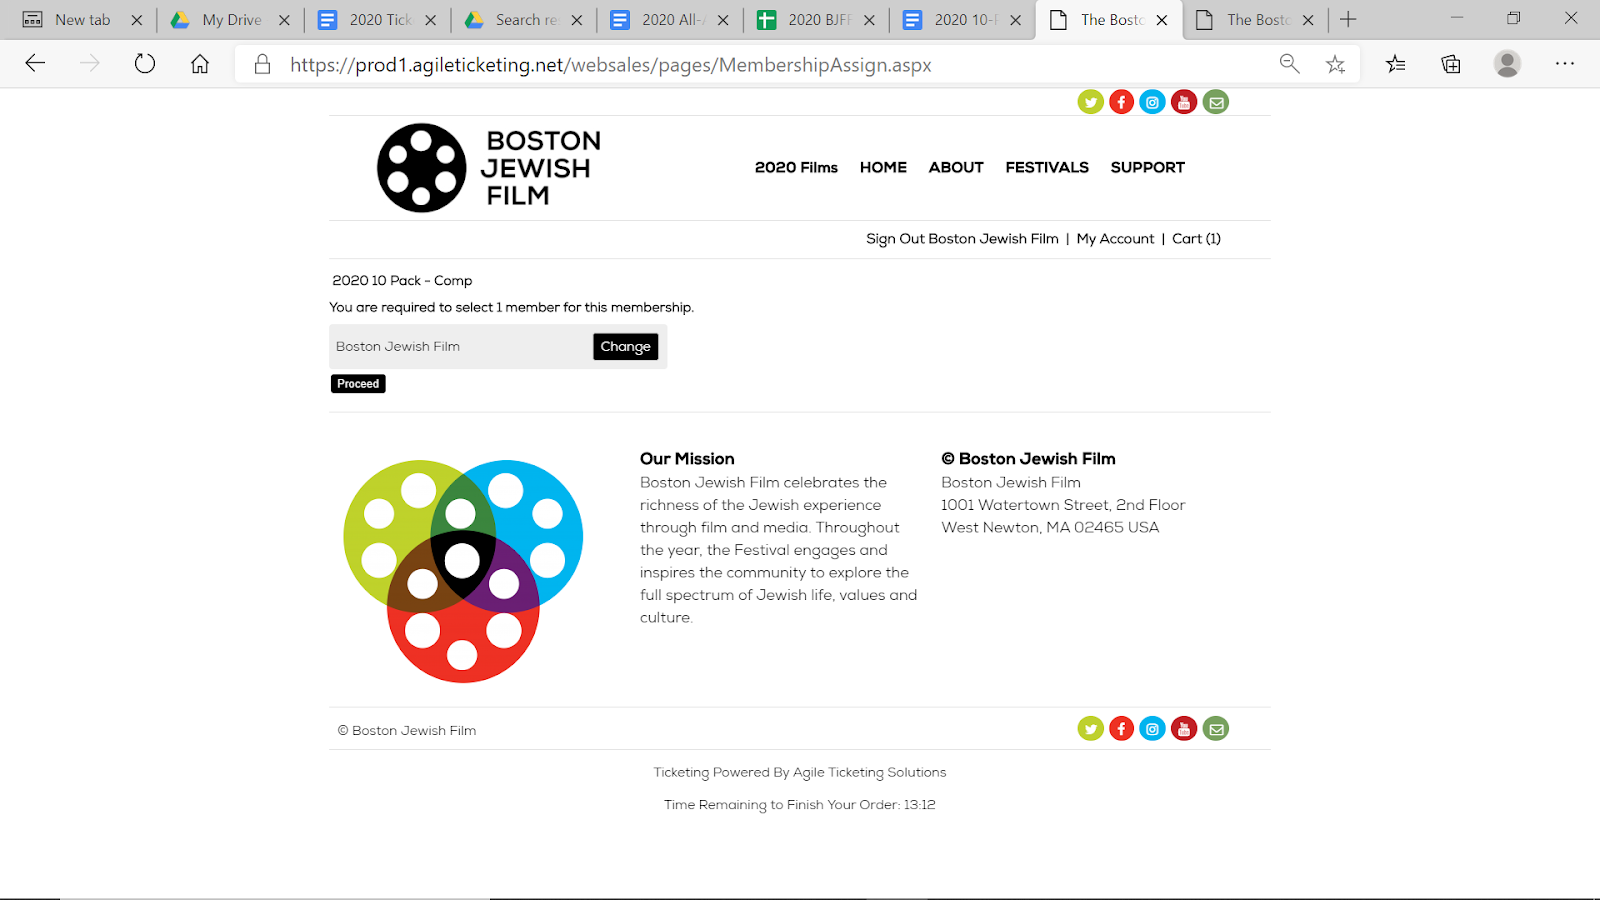Click 'West Newton, MA 02465 USA' text

[1050, 528]
